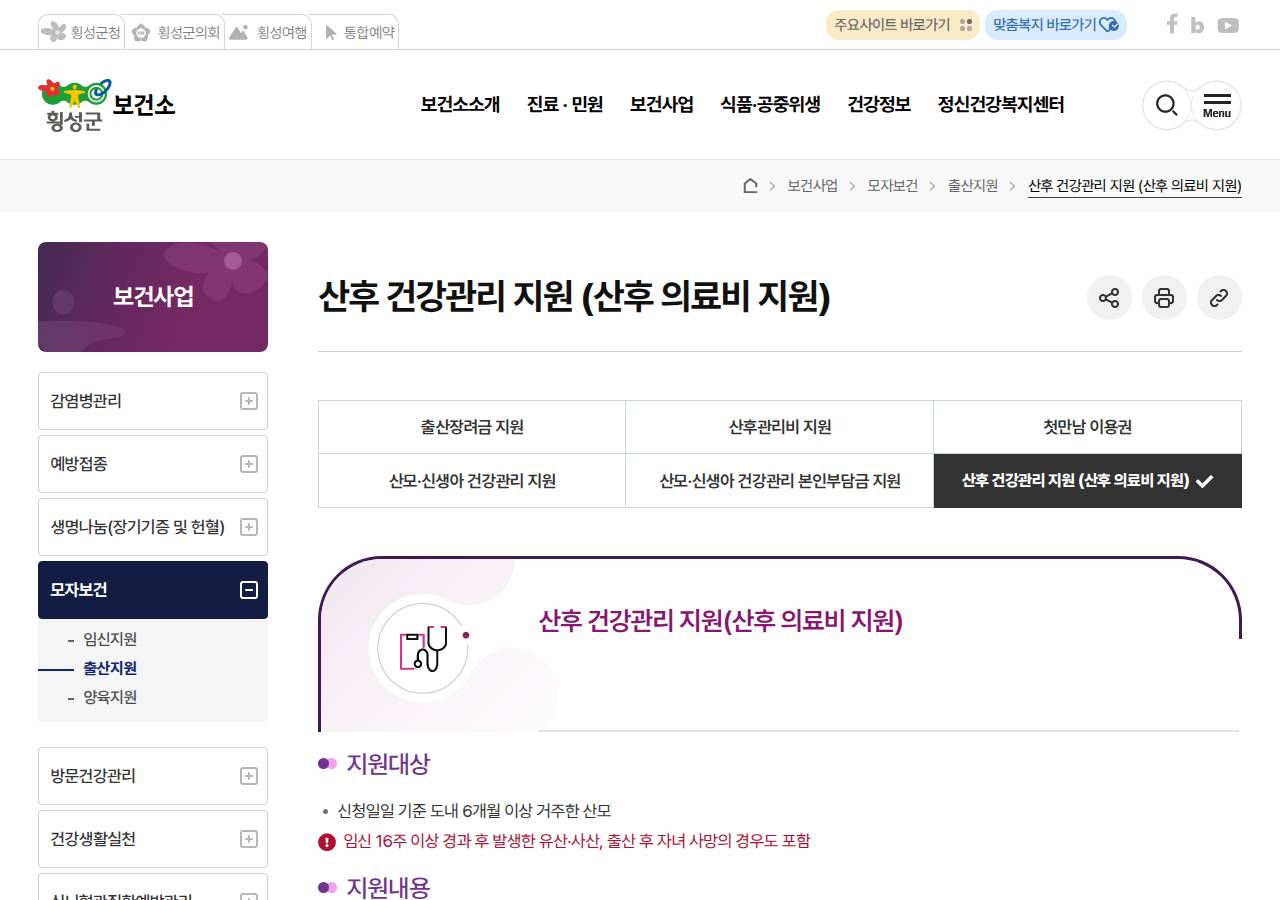Open 양육지원 submenu in sidebar
Viewport: 1280px width, 900px height.
(110, 697)
